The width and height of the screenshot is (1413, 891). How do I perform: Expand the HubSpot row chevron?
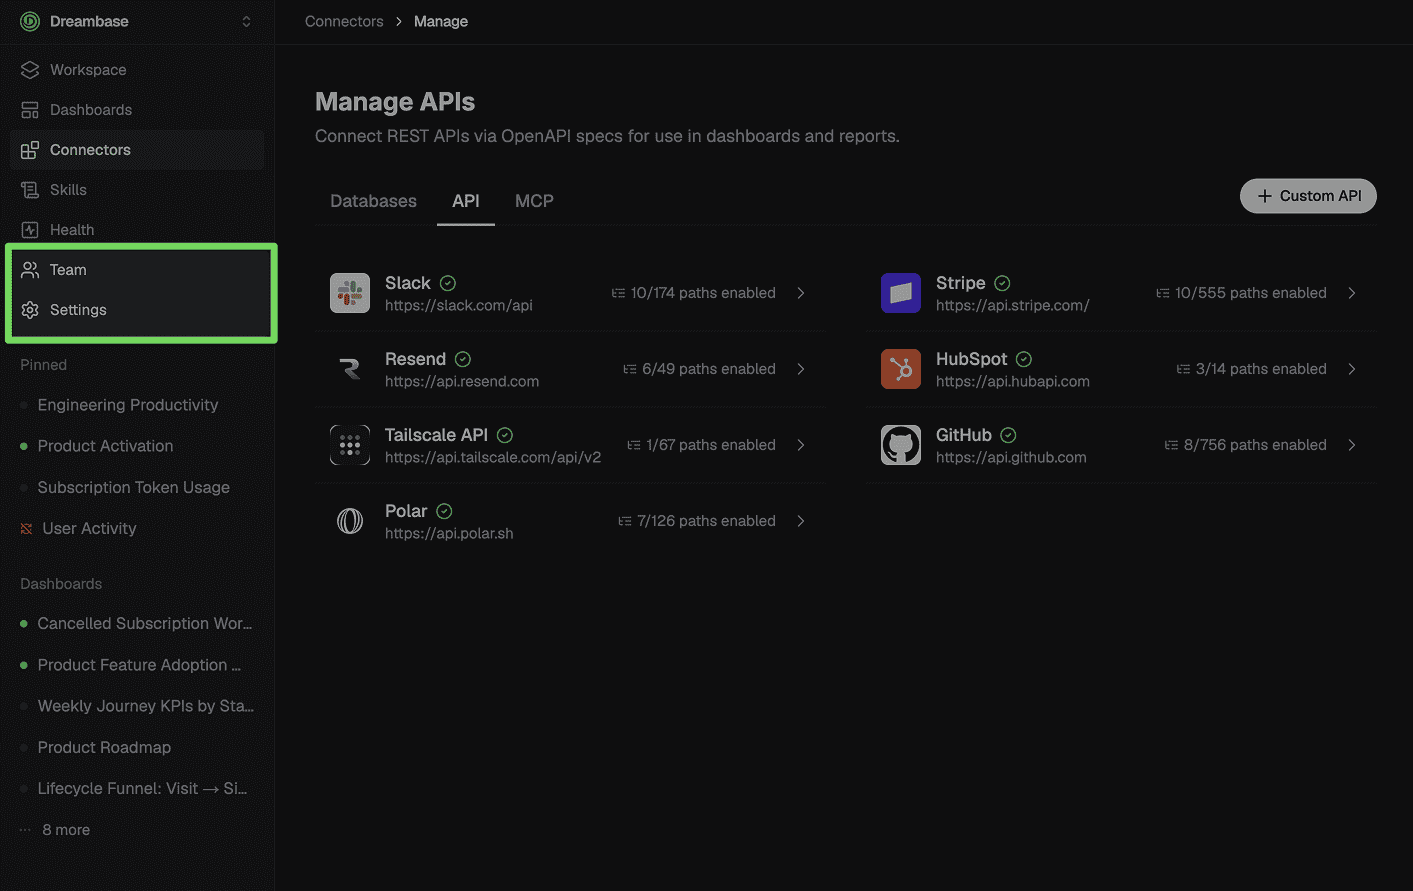(x=1352, y=369)
